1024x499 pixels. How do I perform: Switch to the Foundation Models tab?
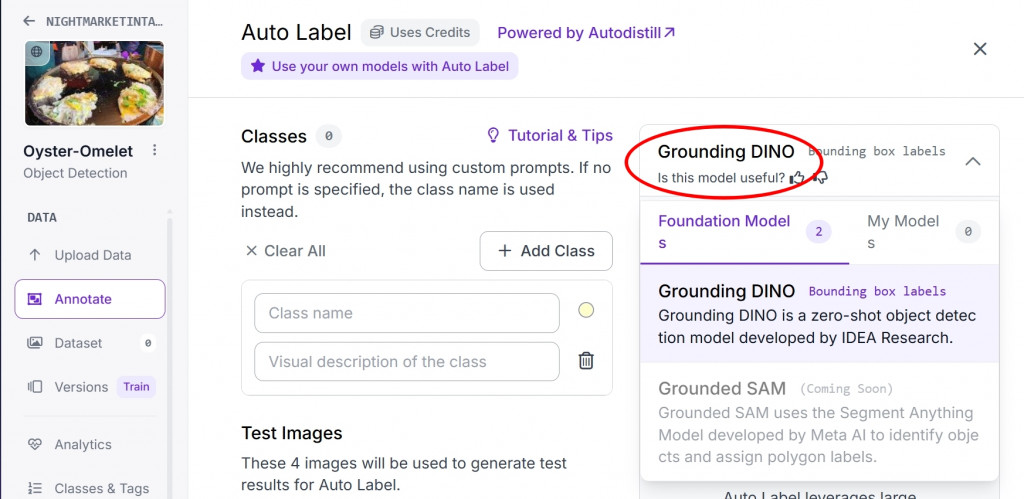724,232
